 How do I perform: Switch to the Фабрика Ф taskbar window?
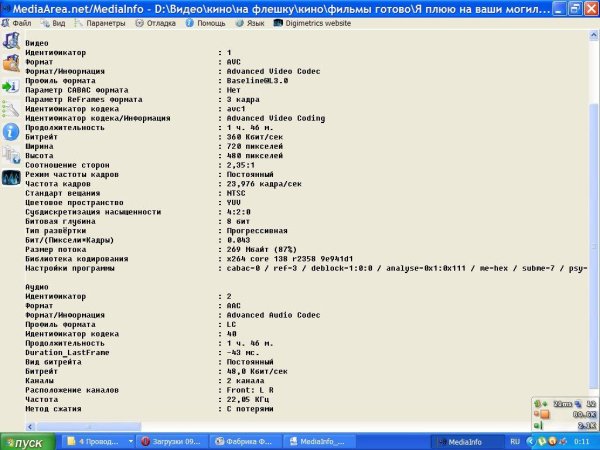tap(245, 442)
